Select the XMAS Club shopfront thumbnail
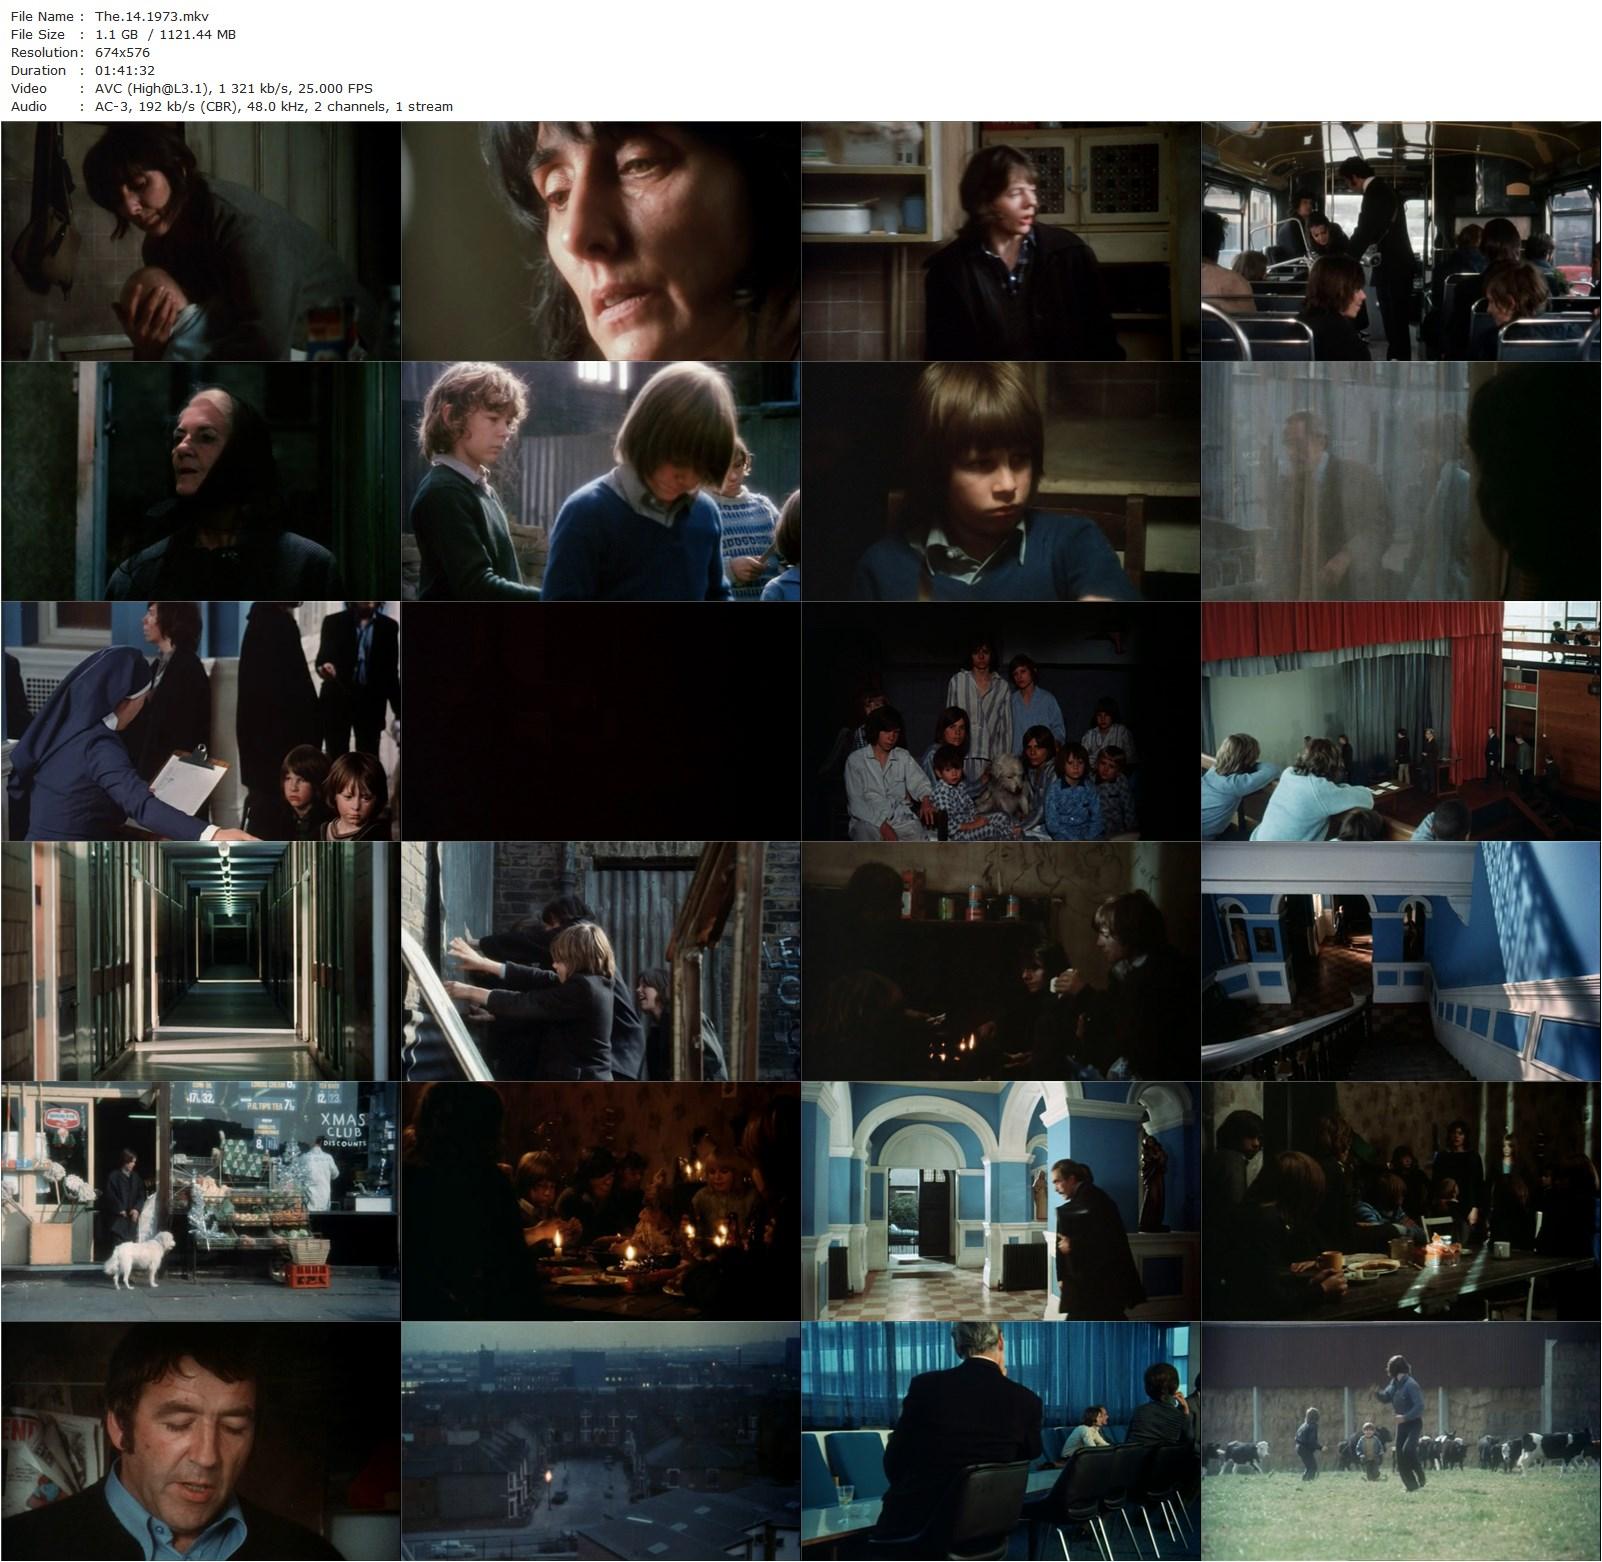Viewport: 1602px width, 1562px height. click(200, 1201)
